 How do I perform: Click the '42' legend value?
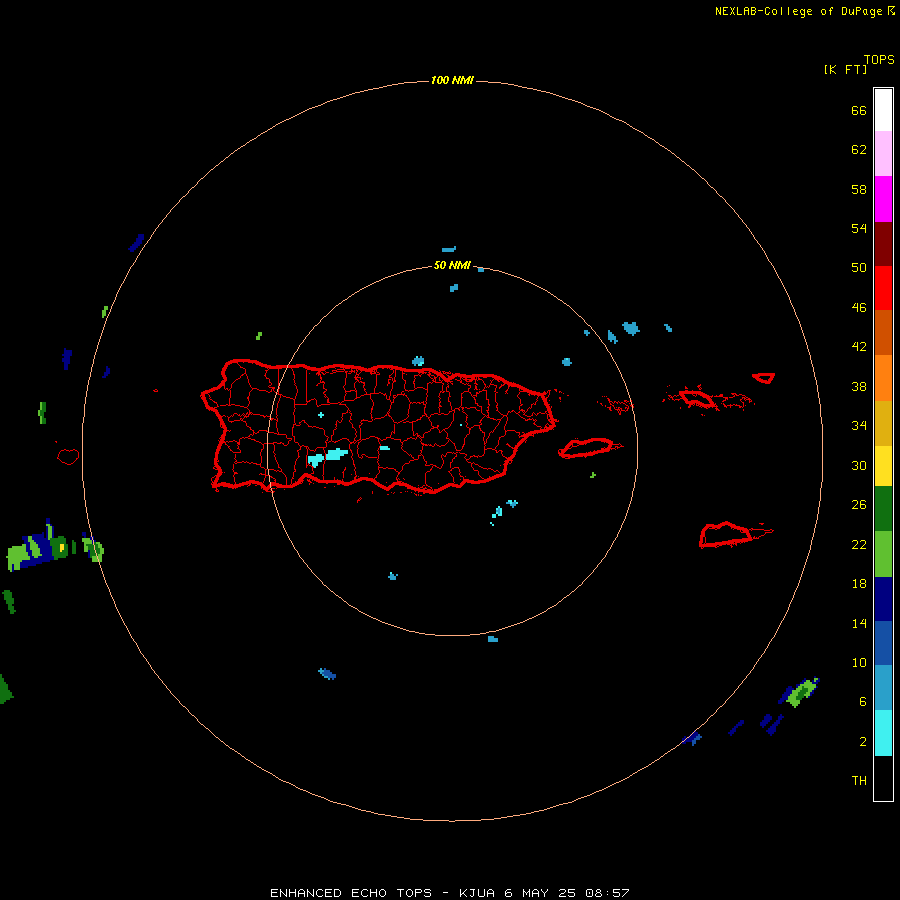tap(859, 347)
